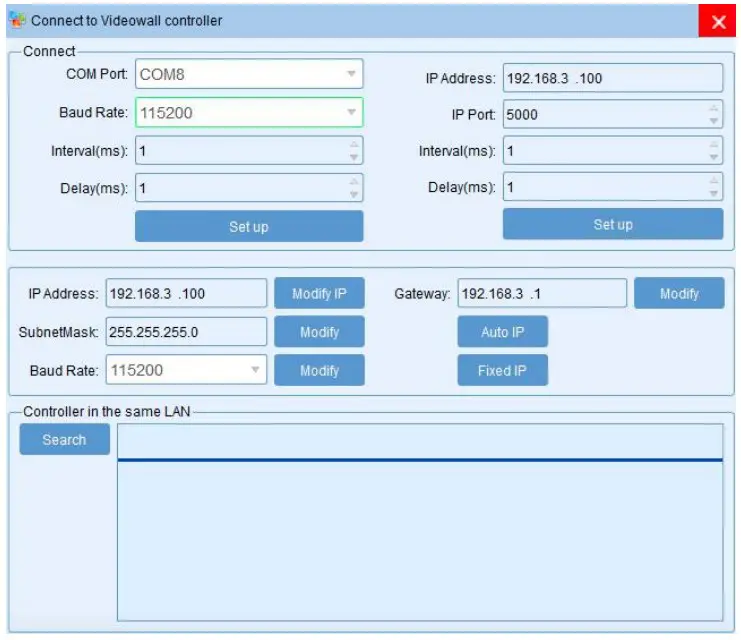Viewport: 741px width, 640px height.
Task: Click Search for controllers in same LAN
Action: point(65,440)
